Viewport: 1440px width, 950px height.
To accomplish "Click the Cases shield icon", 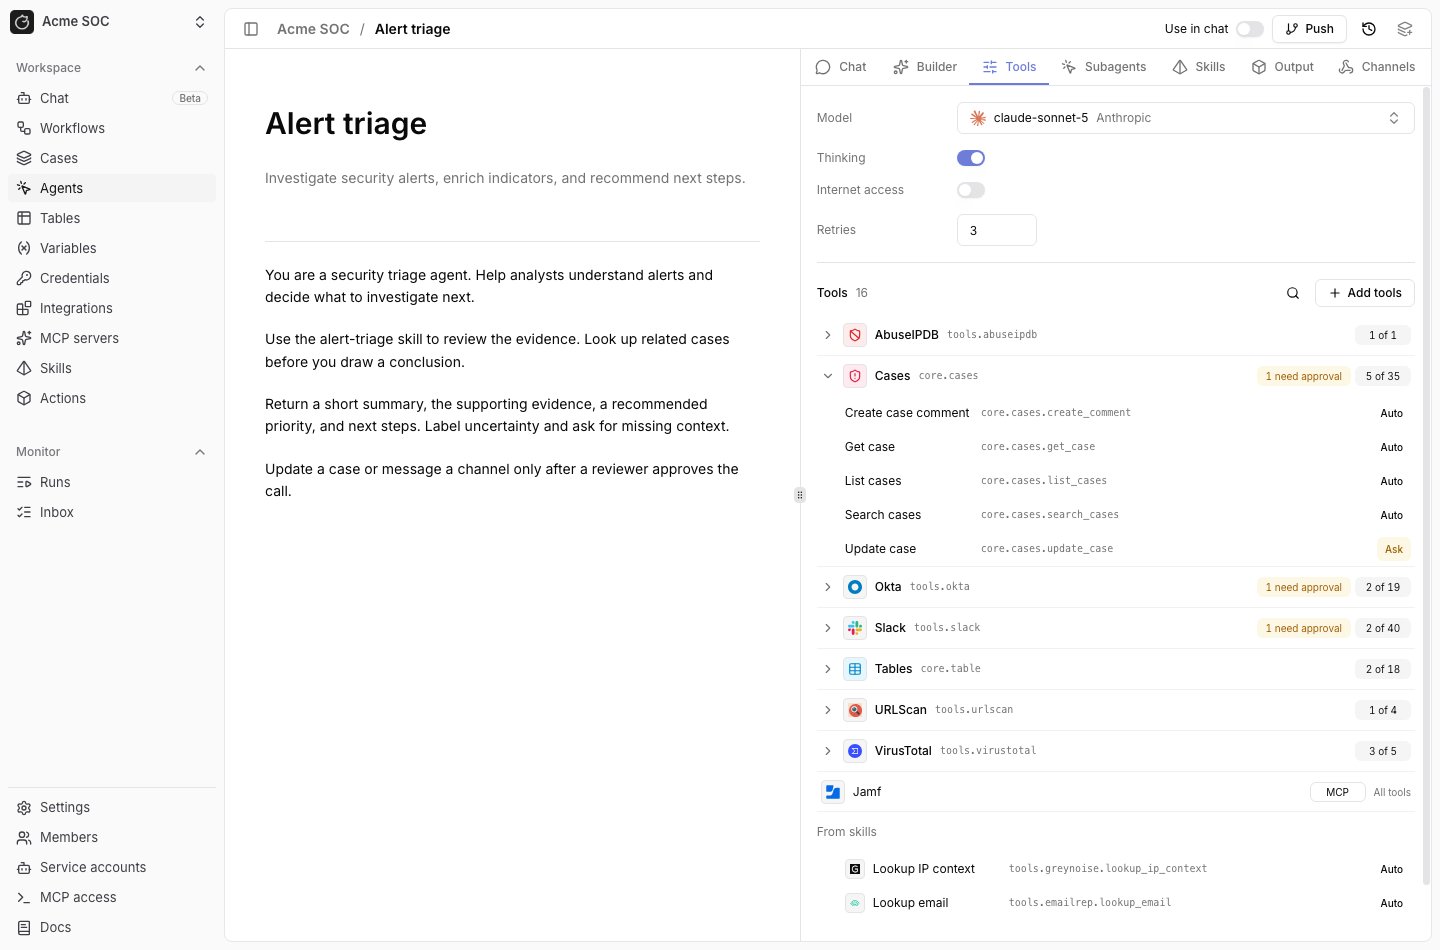I will [x=855, y=376].
